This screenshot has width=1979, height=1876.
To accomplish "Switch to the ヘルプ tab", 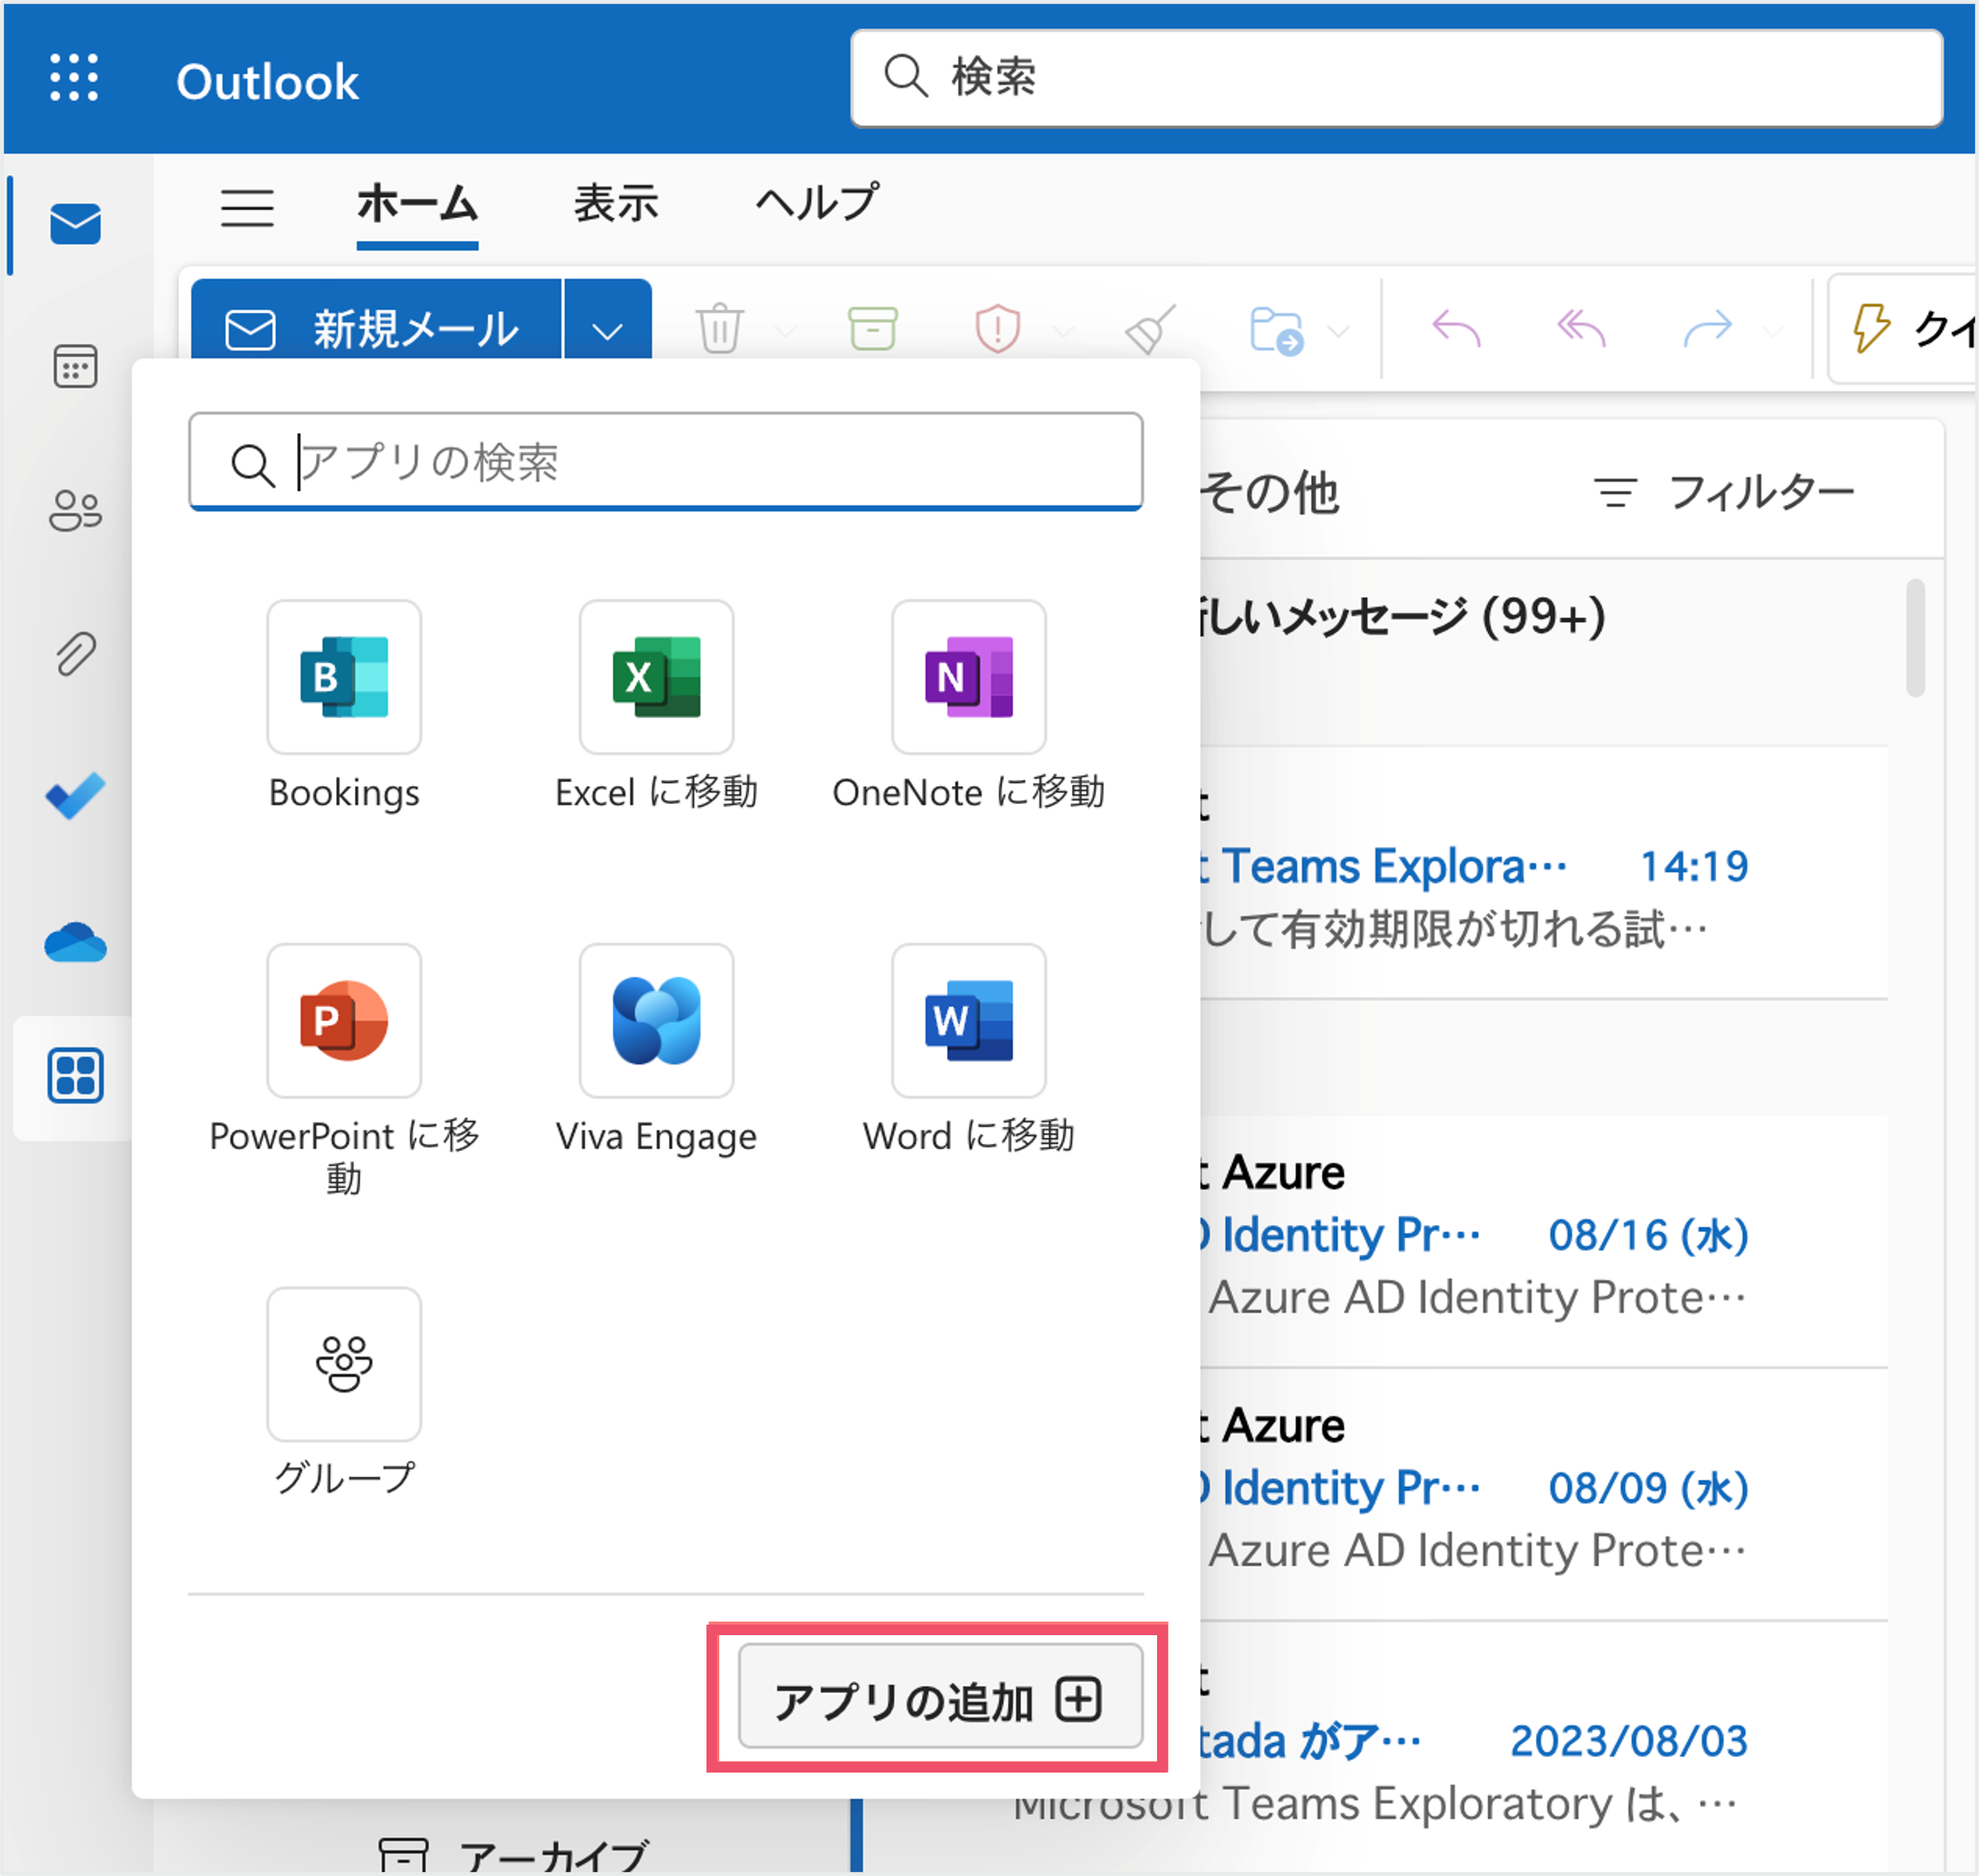I will 817,204.
